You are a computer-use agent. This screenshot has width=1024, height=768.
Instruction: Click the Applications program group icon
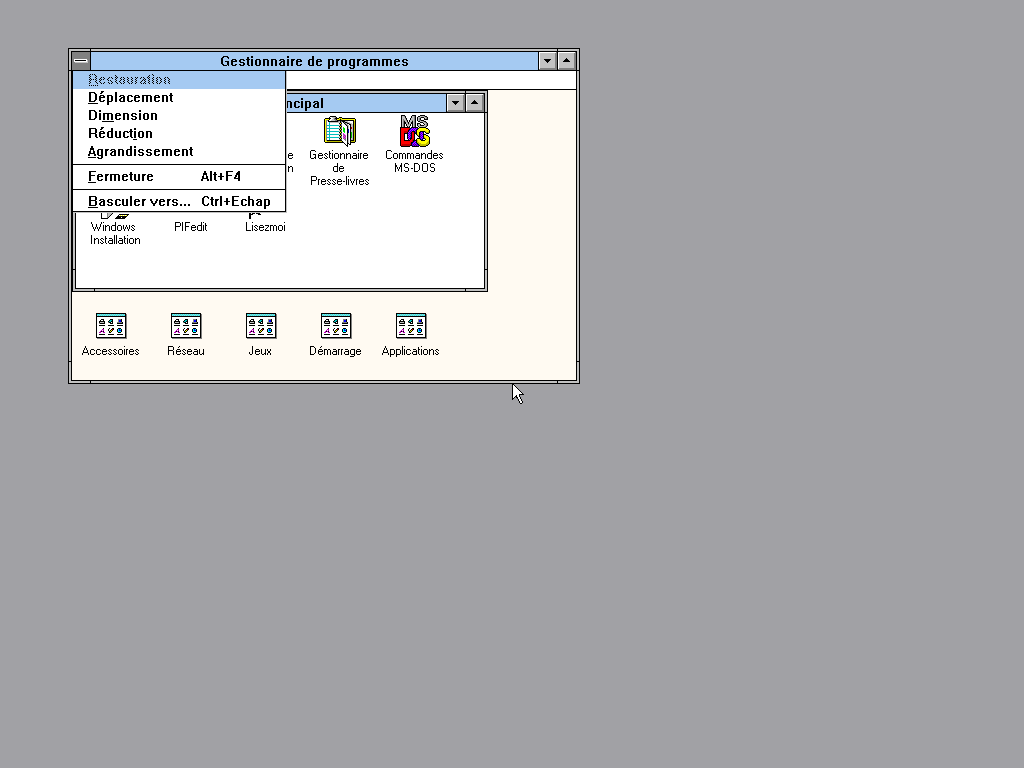click(x=411, y=326)
